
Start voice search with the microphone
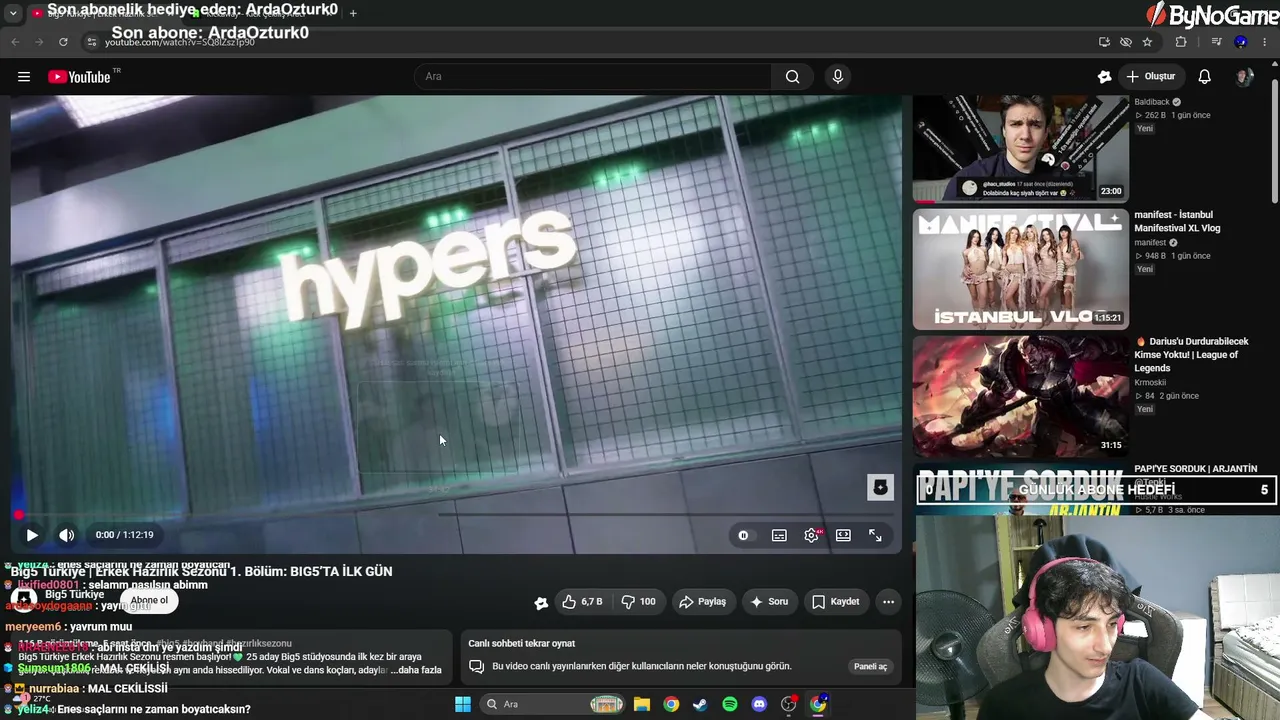[x=838, y=77]
